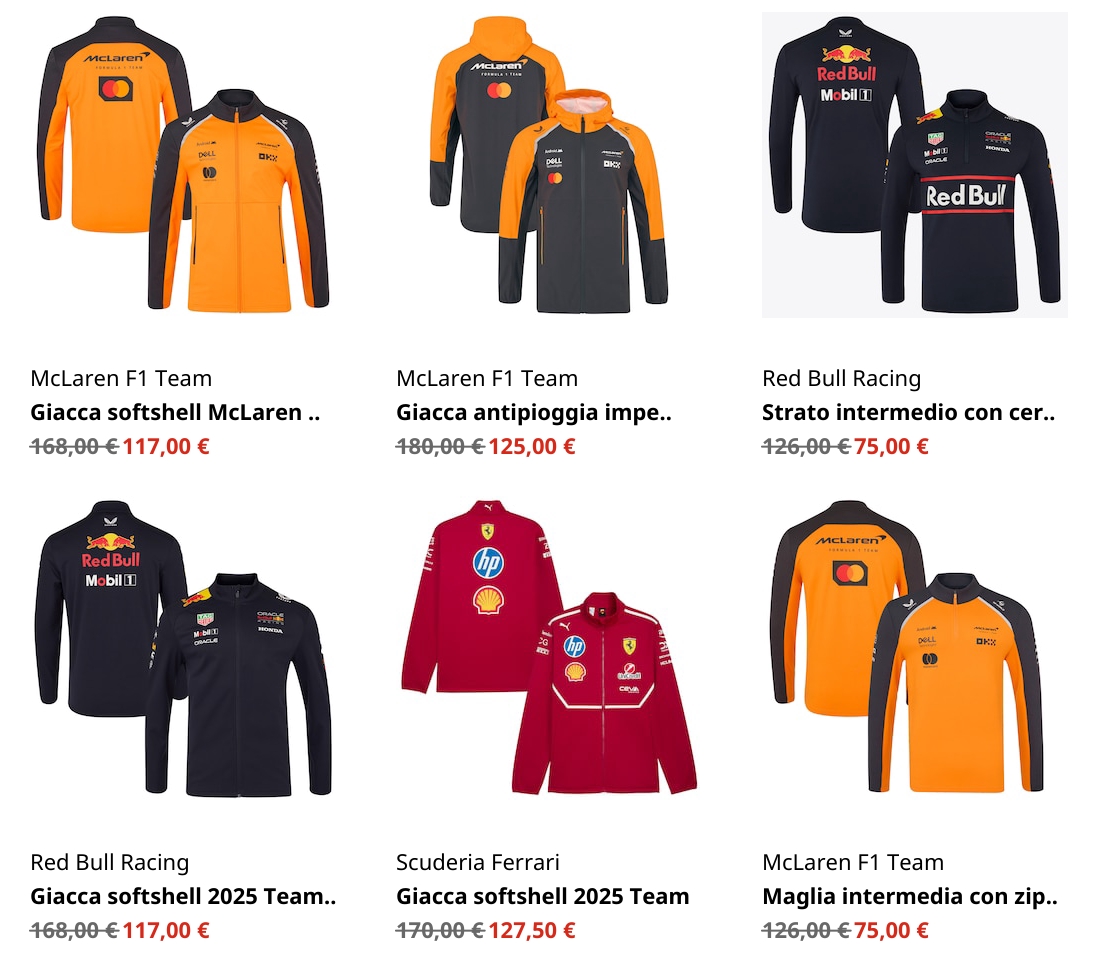Open the navy Red Bull softshell jacket image
Image resolution: width=1100 pixels, height=968 pixels.
pos(183,649)
